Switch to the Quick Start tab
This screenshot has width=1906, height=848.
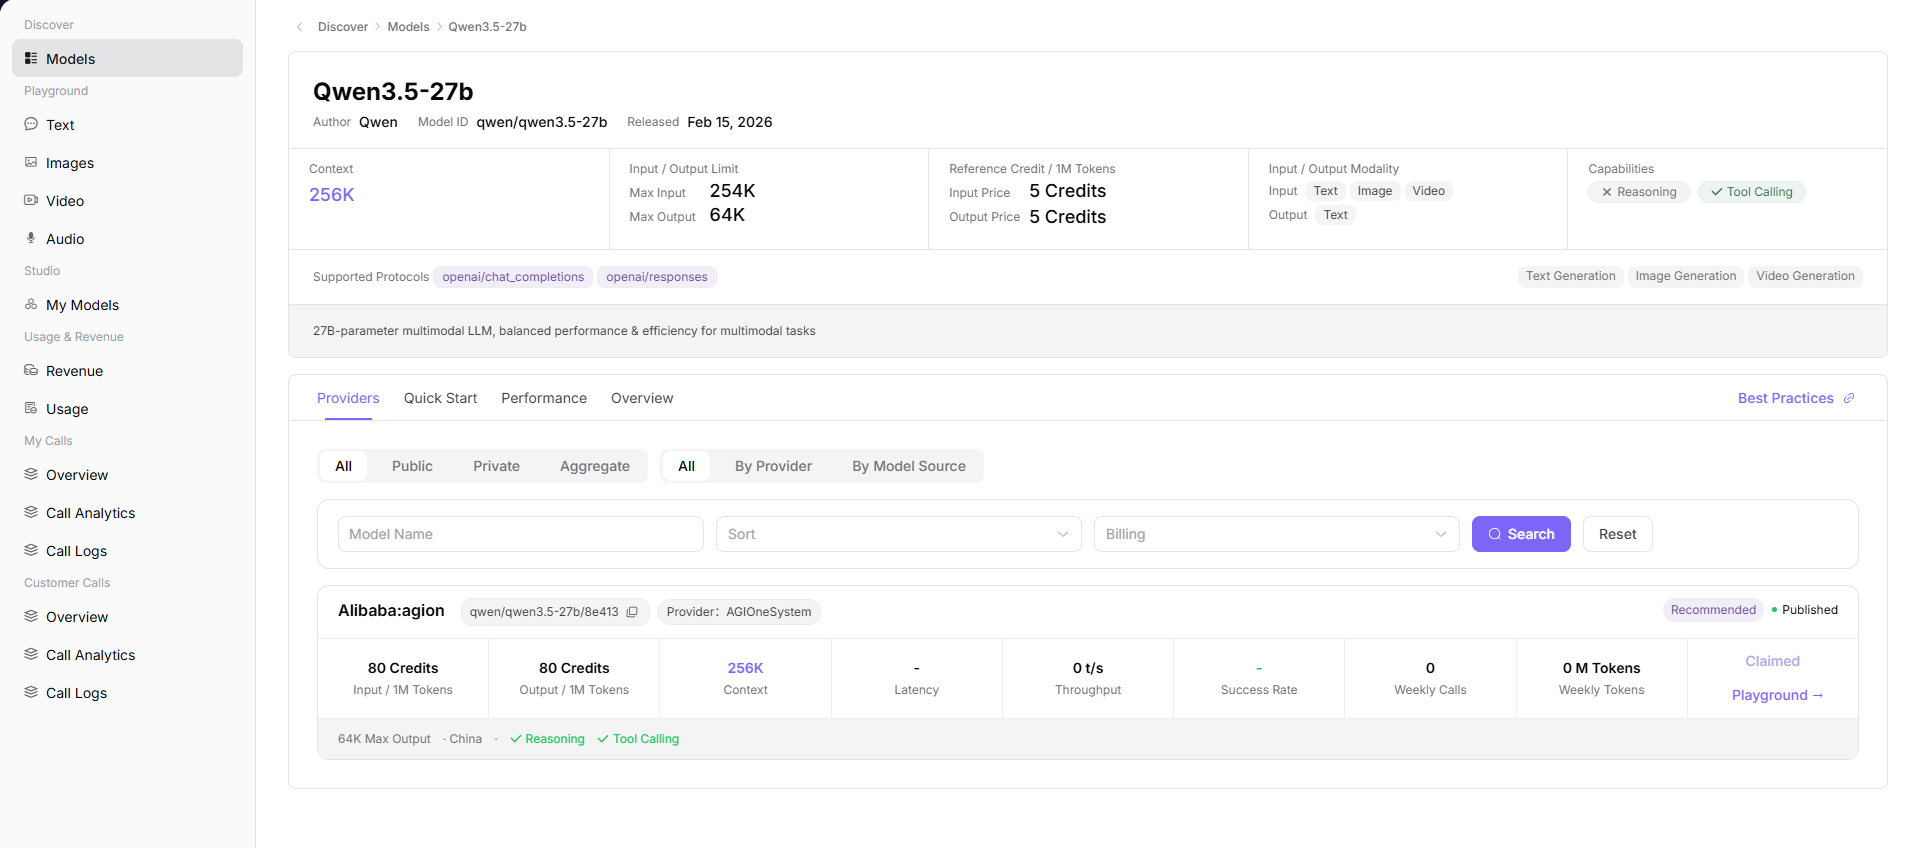tap(440, 398)
